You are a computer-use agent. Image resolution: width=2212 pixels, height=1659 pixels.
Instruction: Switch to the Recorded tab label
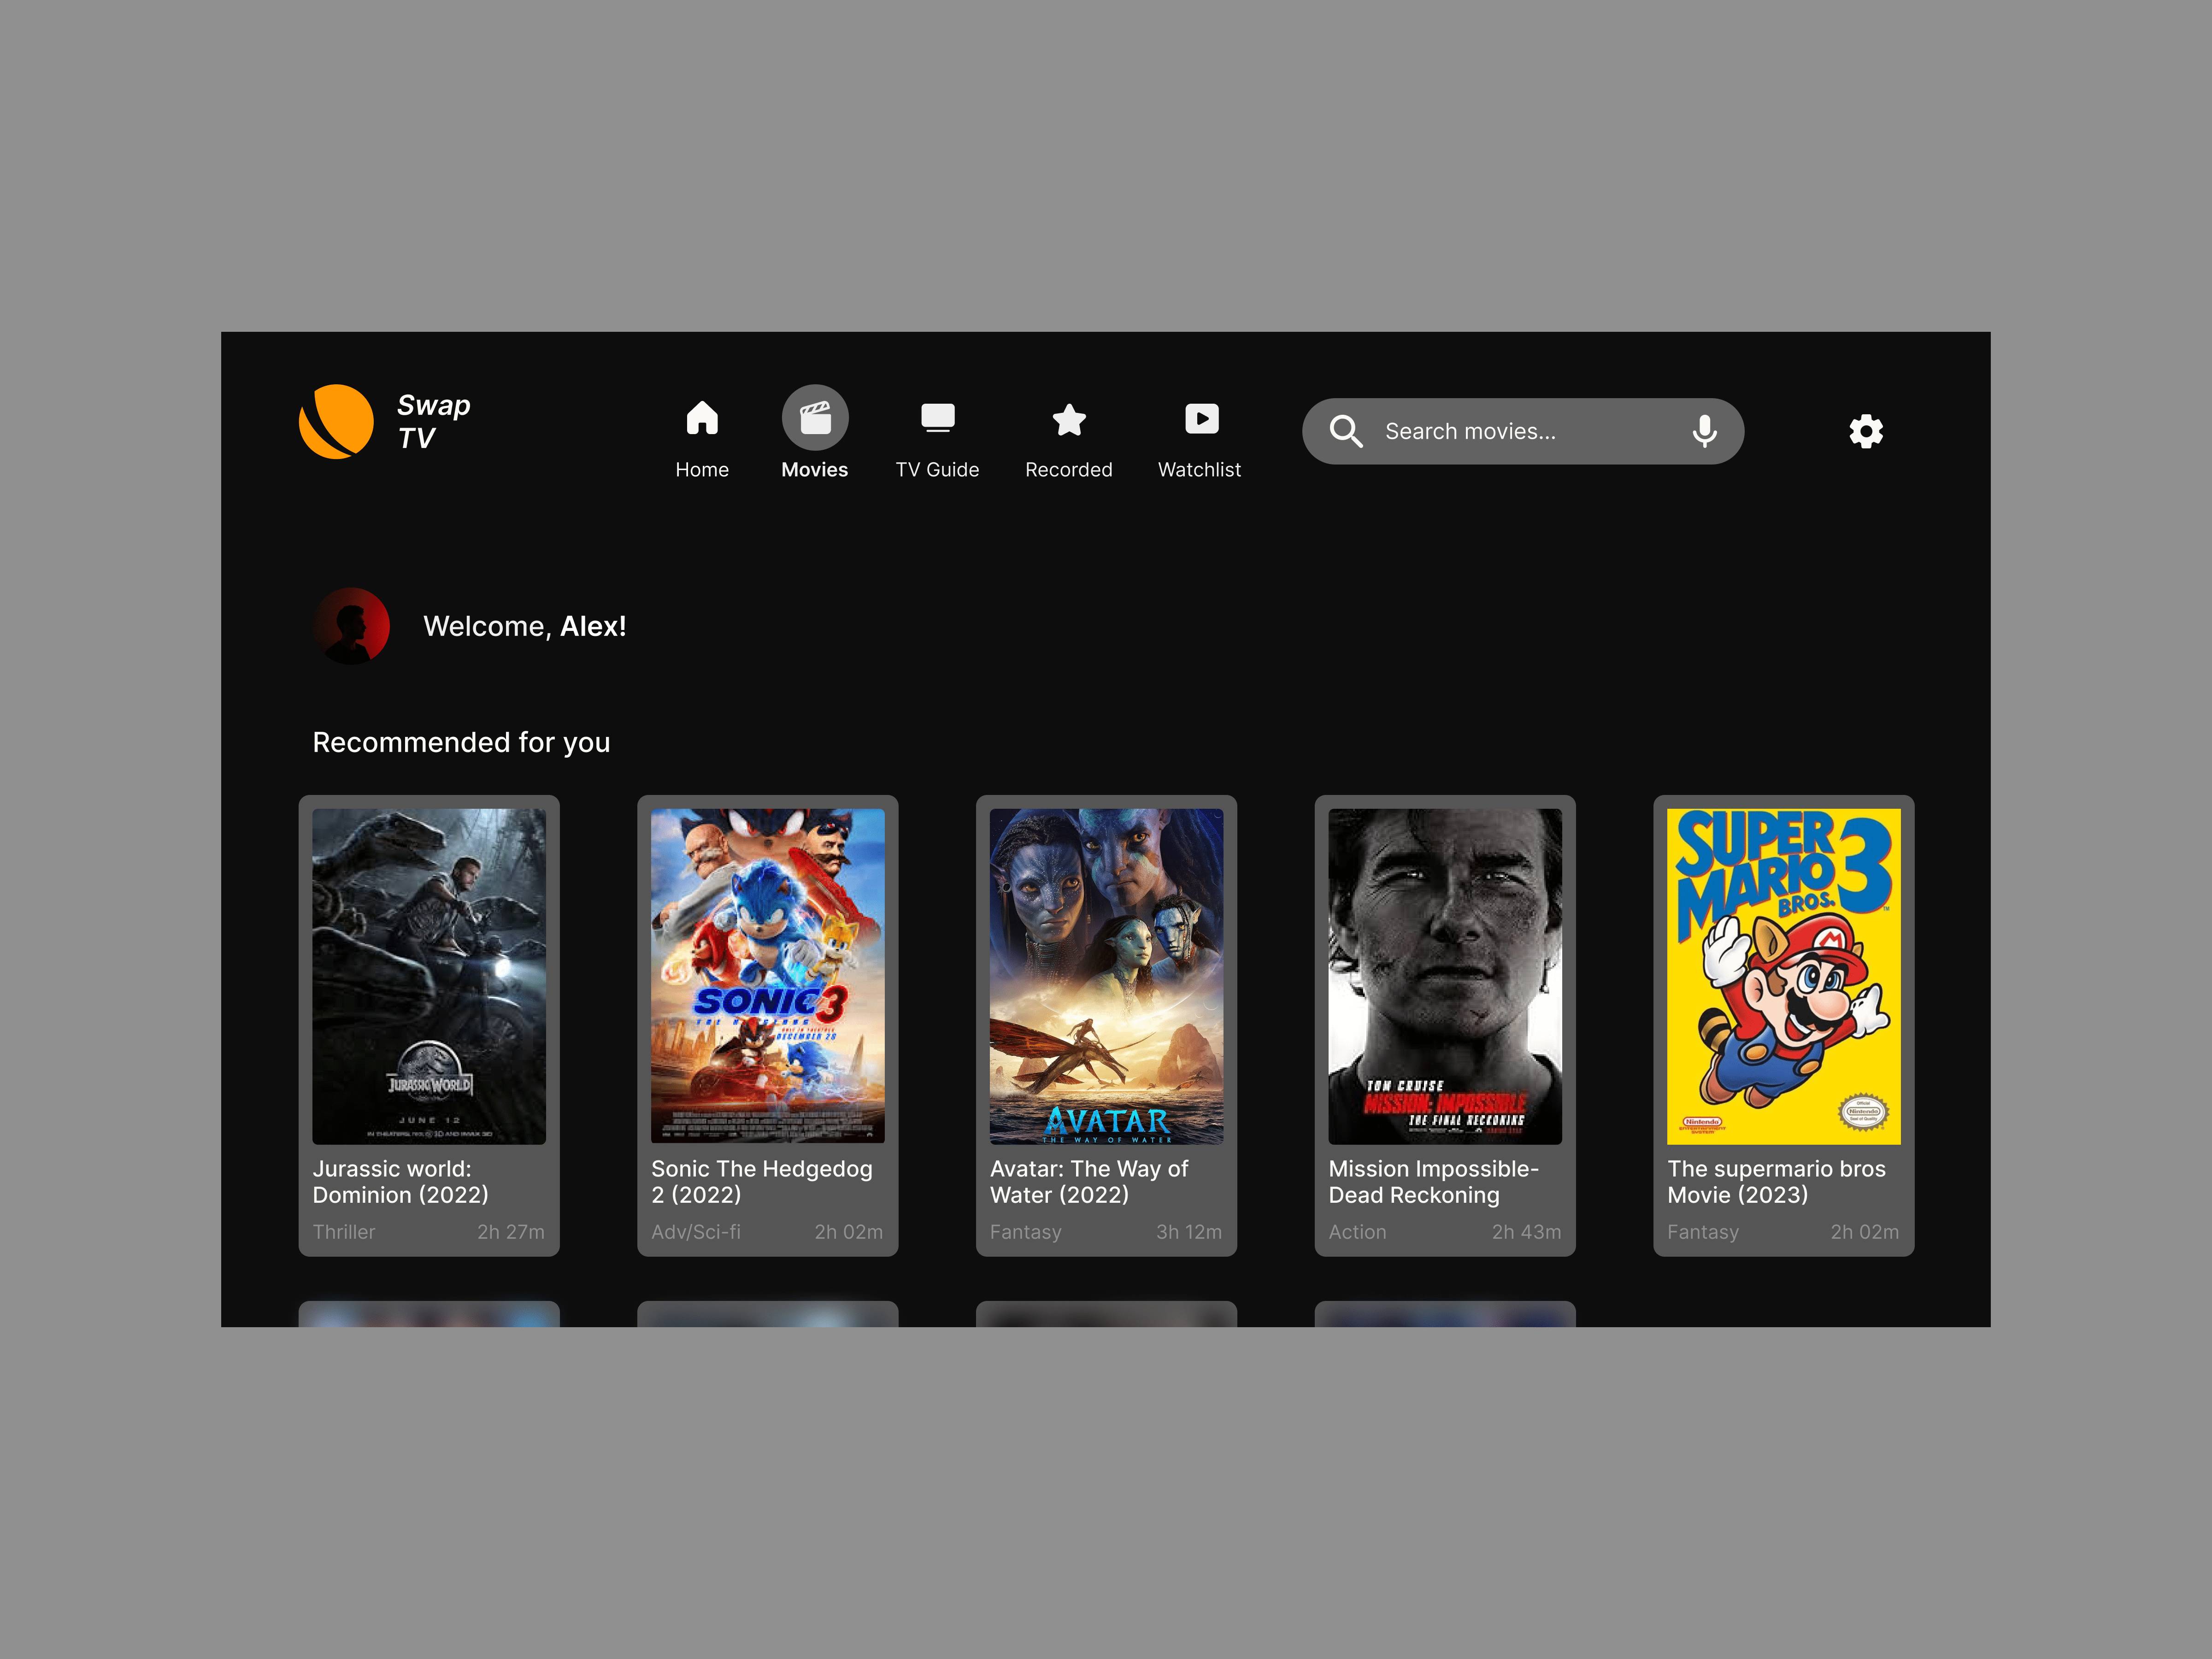[1069, 470]
